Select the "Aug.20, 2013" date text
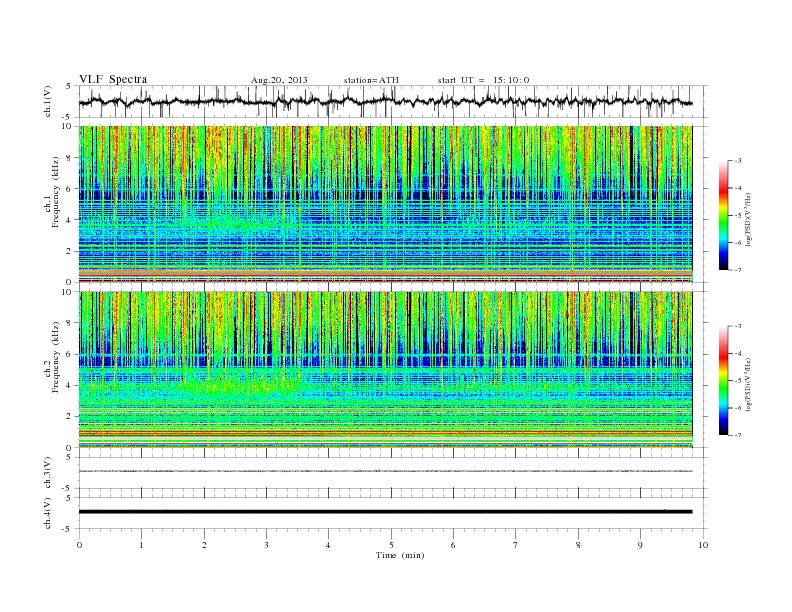The image size is (792, 612). pos(279,80)
